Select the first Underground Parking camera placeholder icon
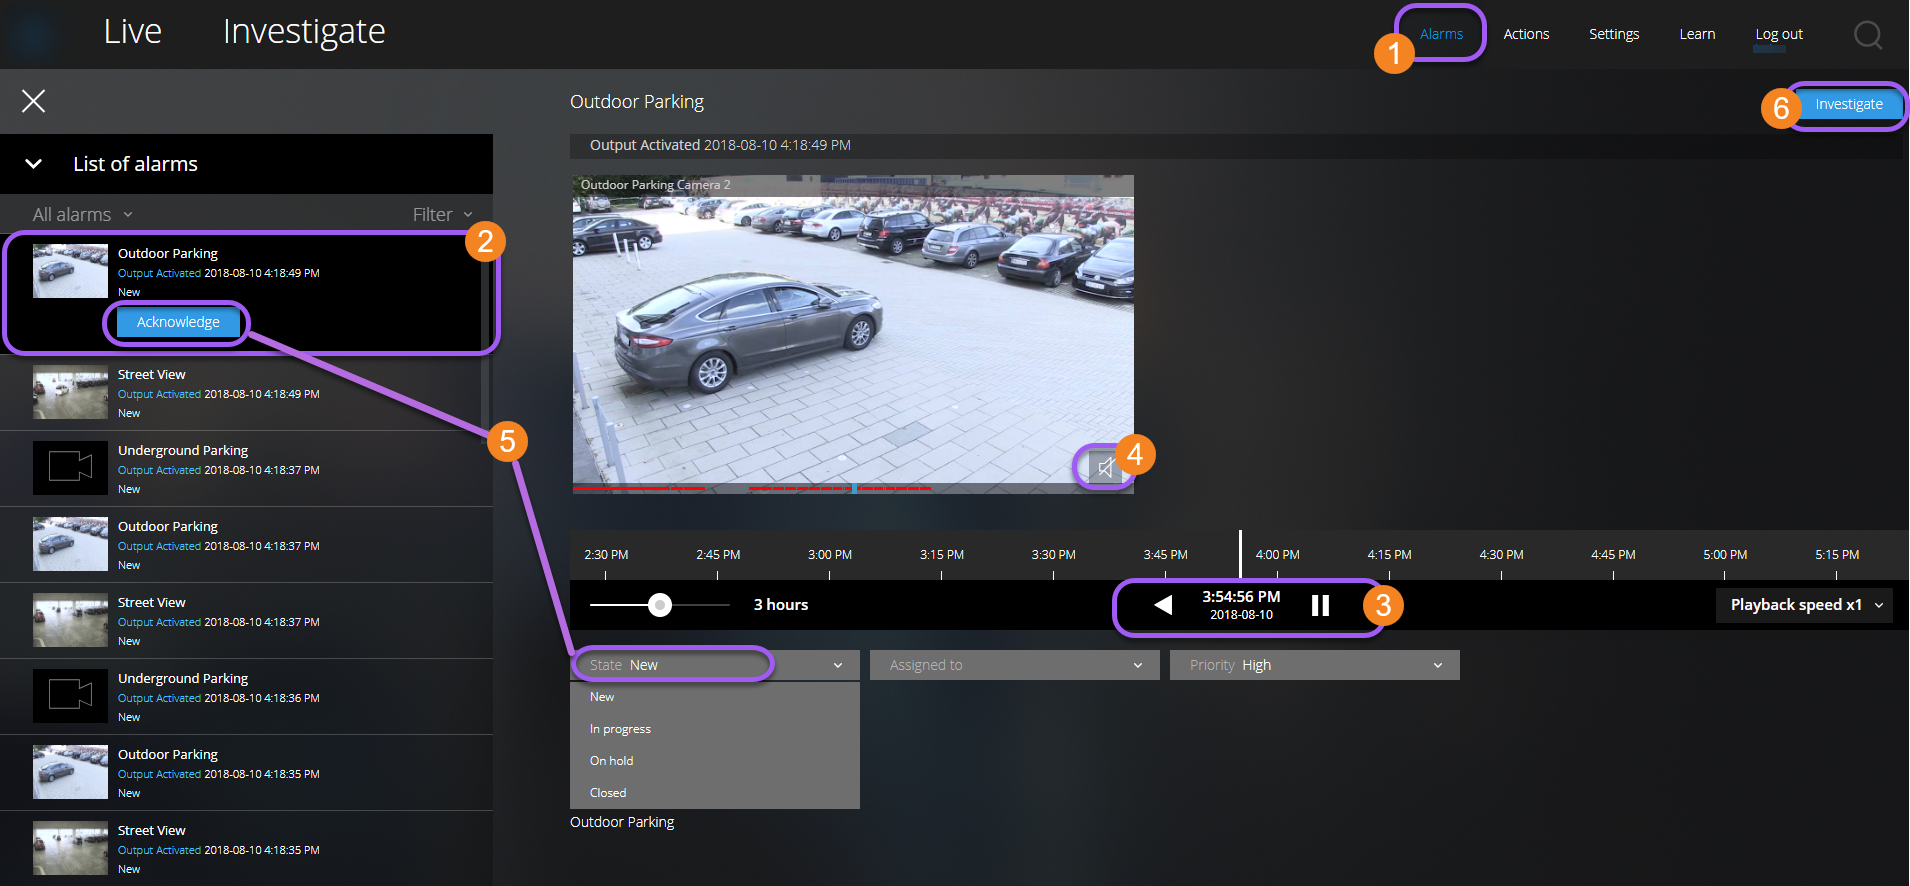The image size is (1910, 886). click(70, 467)
